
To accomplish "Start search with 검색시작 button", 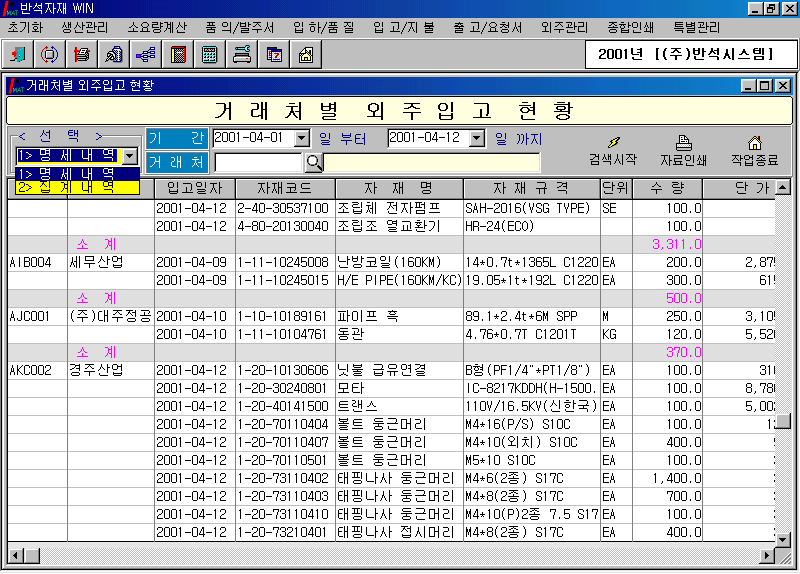I will click(x=612, y=151).
